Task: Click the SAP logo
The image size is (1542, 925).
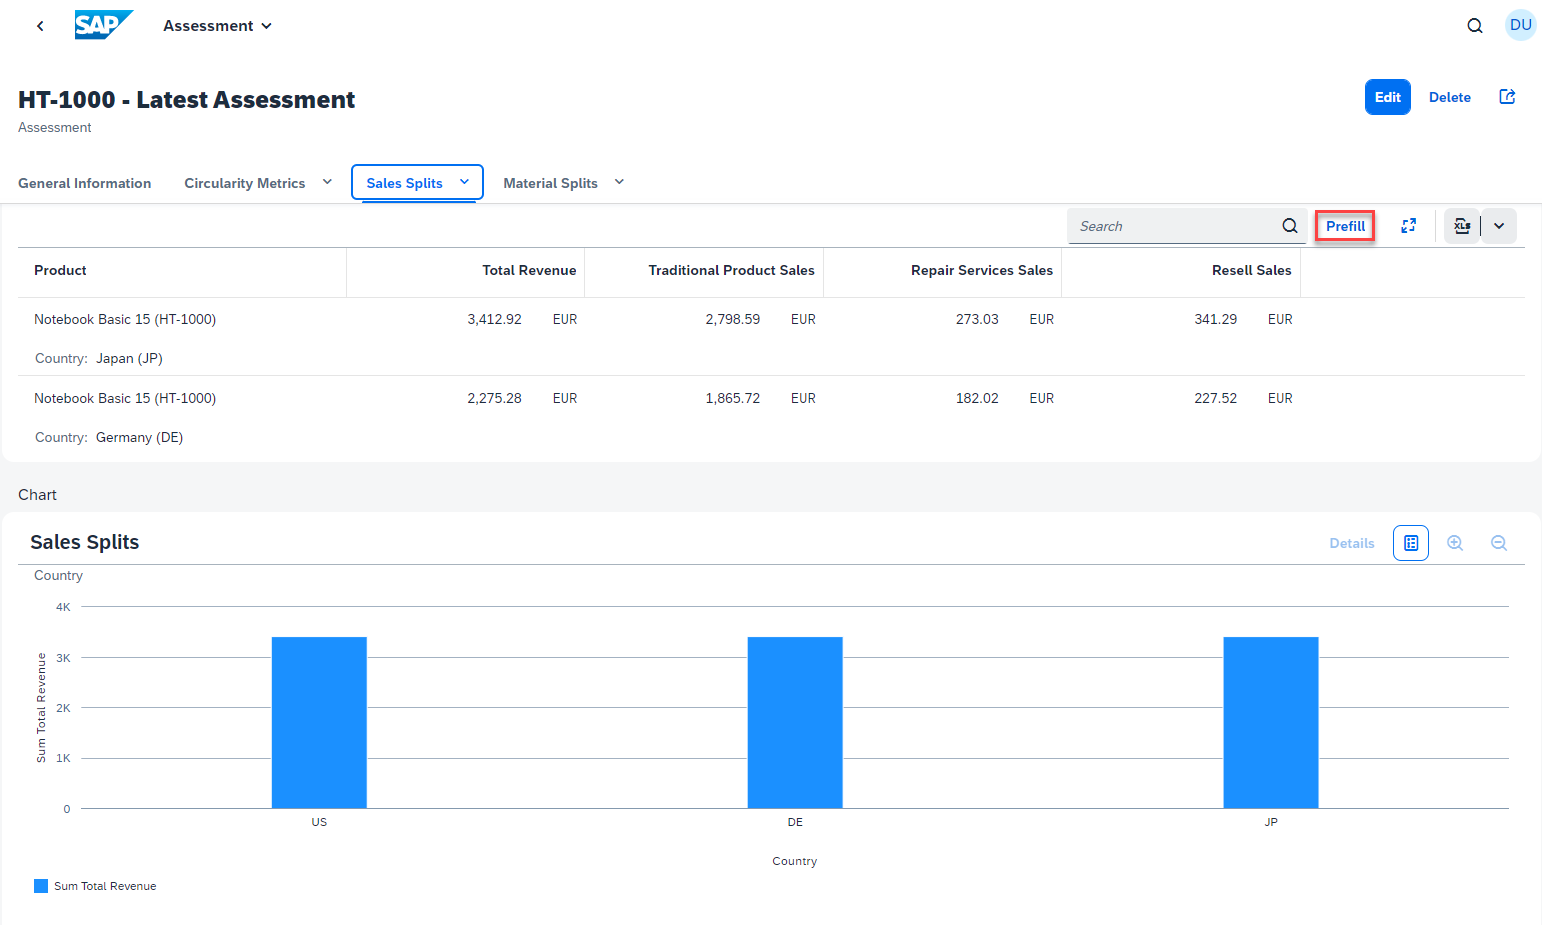Action: [104, 25]
